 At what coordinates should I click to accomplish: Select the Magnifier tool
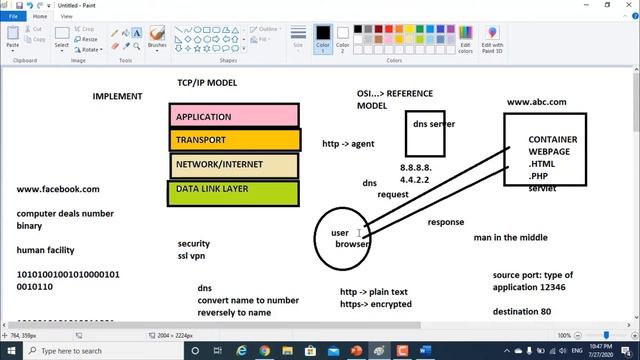(x=137, y=46)
